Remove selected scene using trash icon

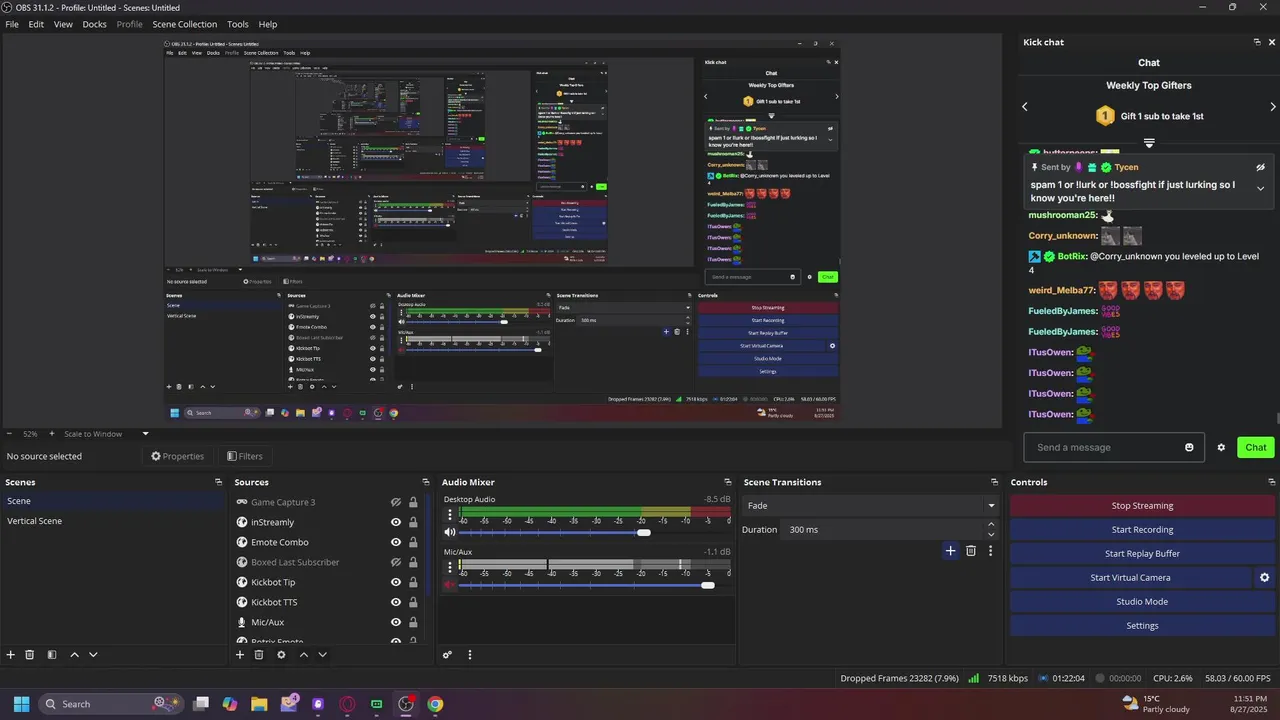tap(30, 655)
